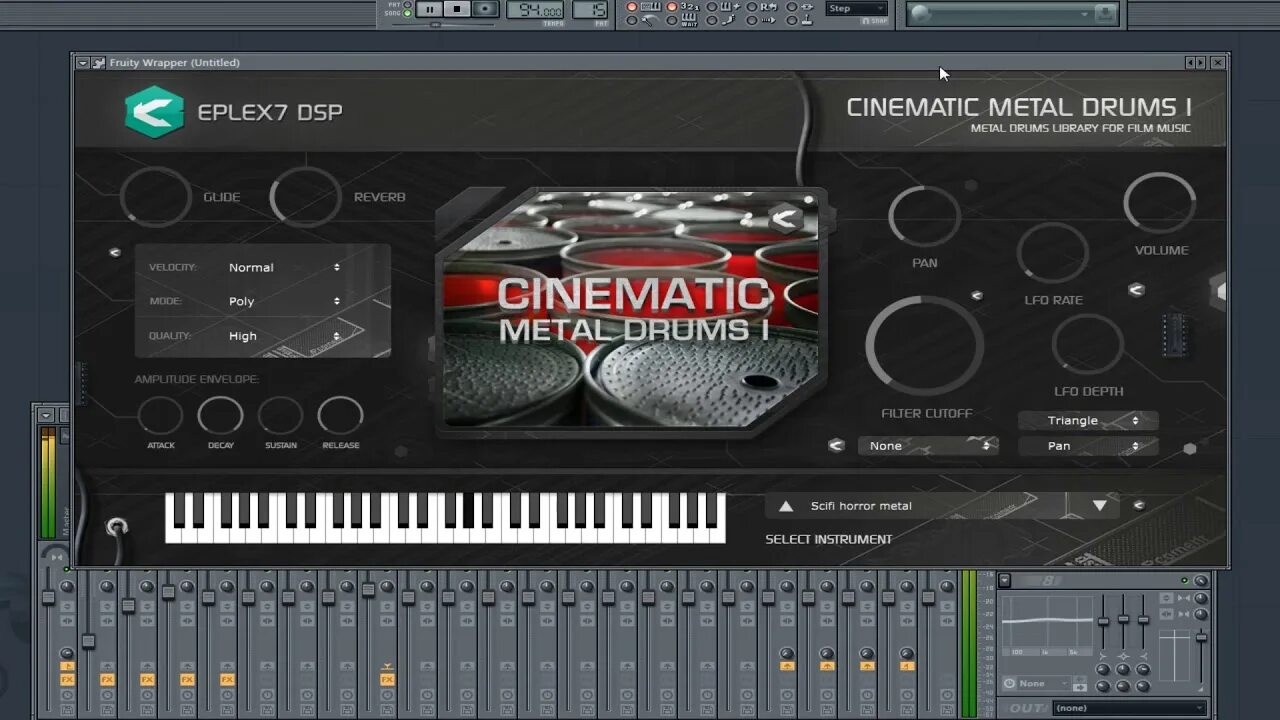Click the GLIDE knob
1280x720 pixels.
(156, 197)
